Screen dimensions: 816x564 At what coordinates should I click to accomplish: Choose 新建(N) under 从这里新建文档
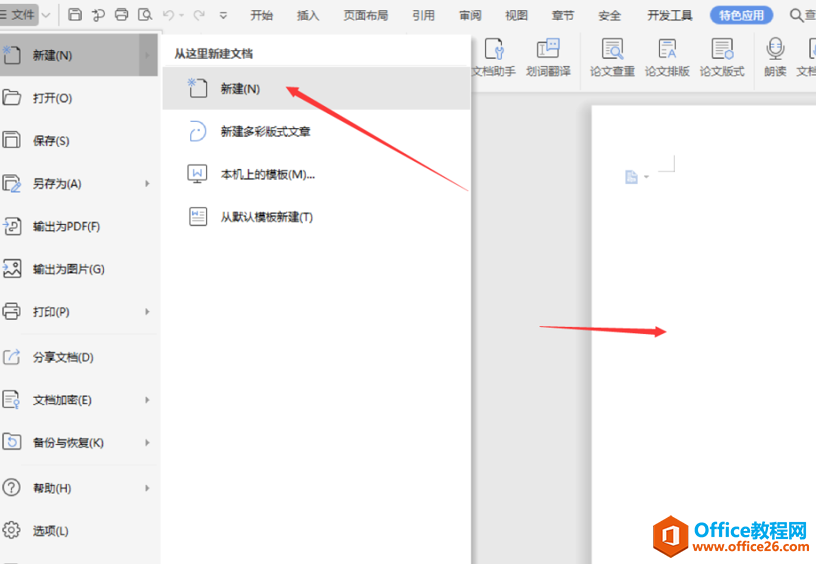pos(240,89)
